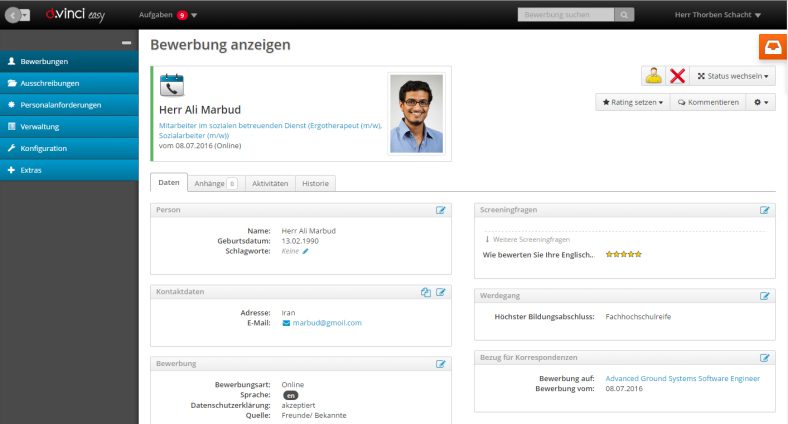Open the Rating setzen dropdown
788x424 pixels.
click(633, 102)
